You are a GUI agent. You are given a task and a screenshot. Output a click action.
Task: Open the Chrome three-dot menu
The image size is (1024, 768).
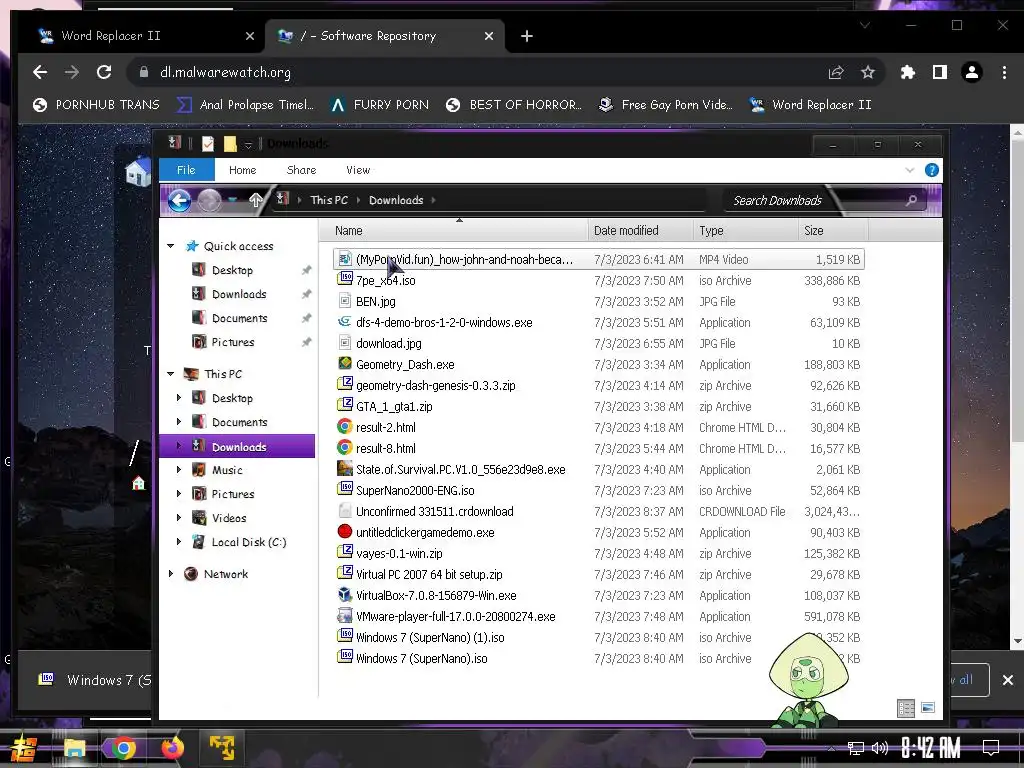pyautogui.click(x=1004, y=72)
